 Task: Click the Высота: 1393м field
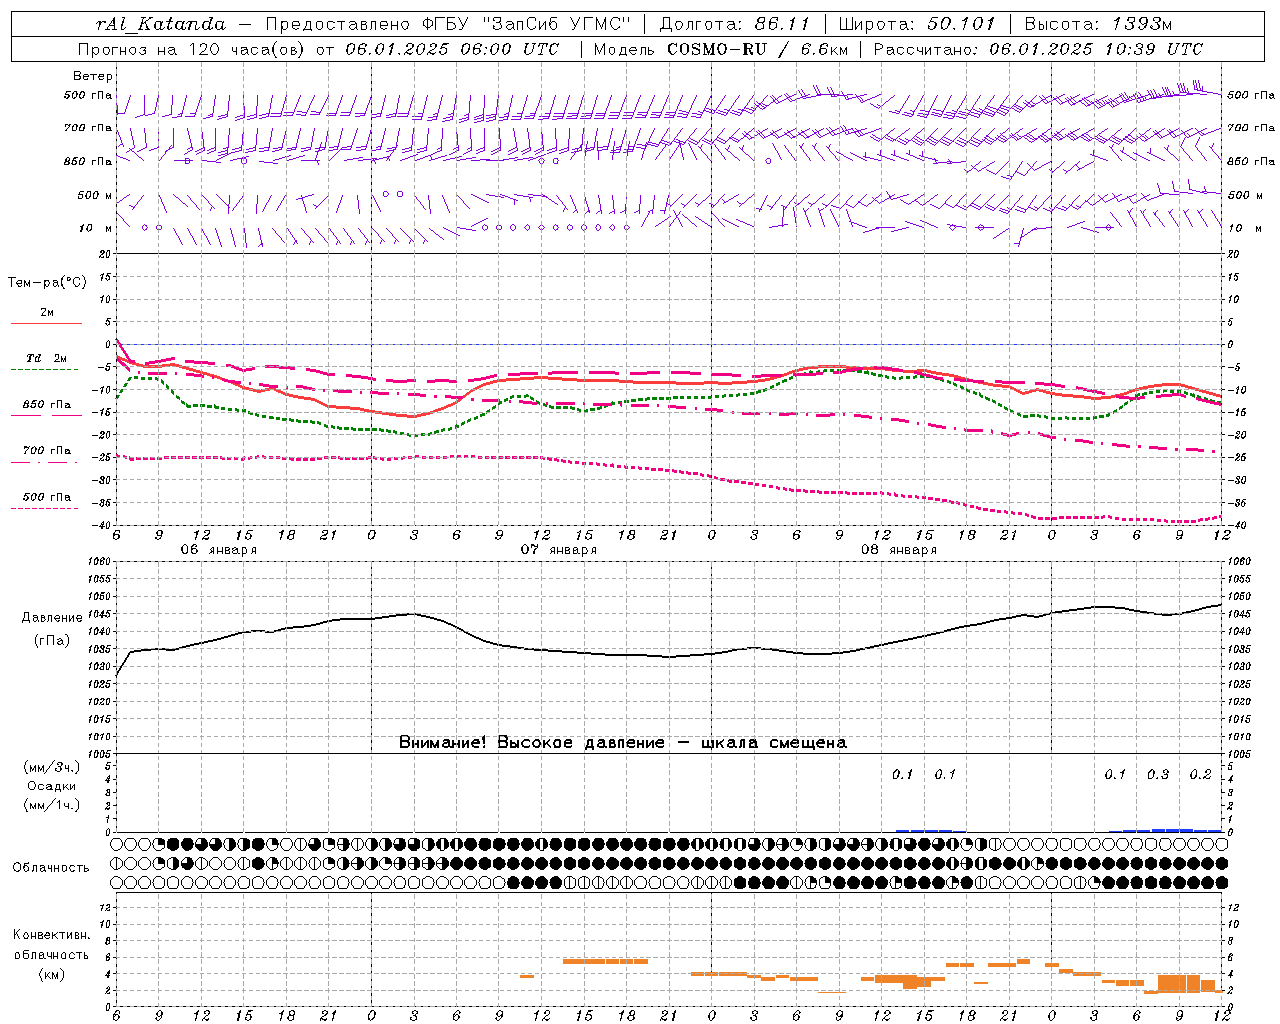click(1098, 24)
